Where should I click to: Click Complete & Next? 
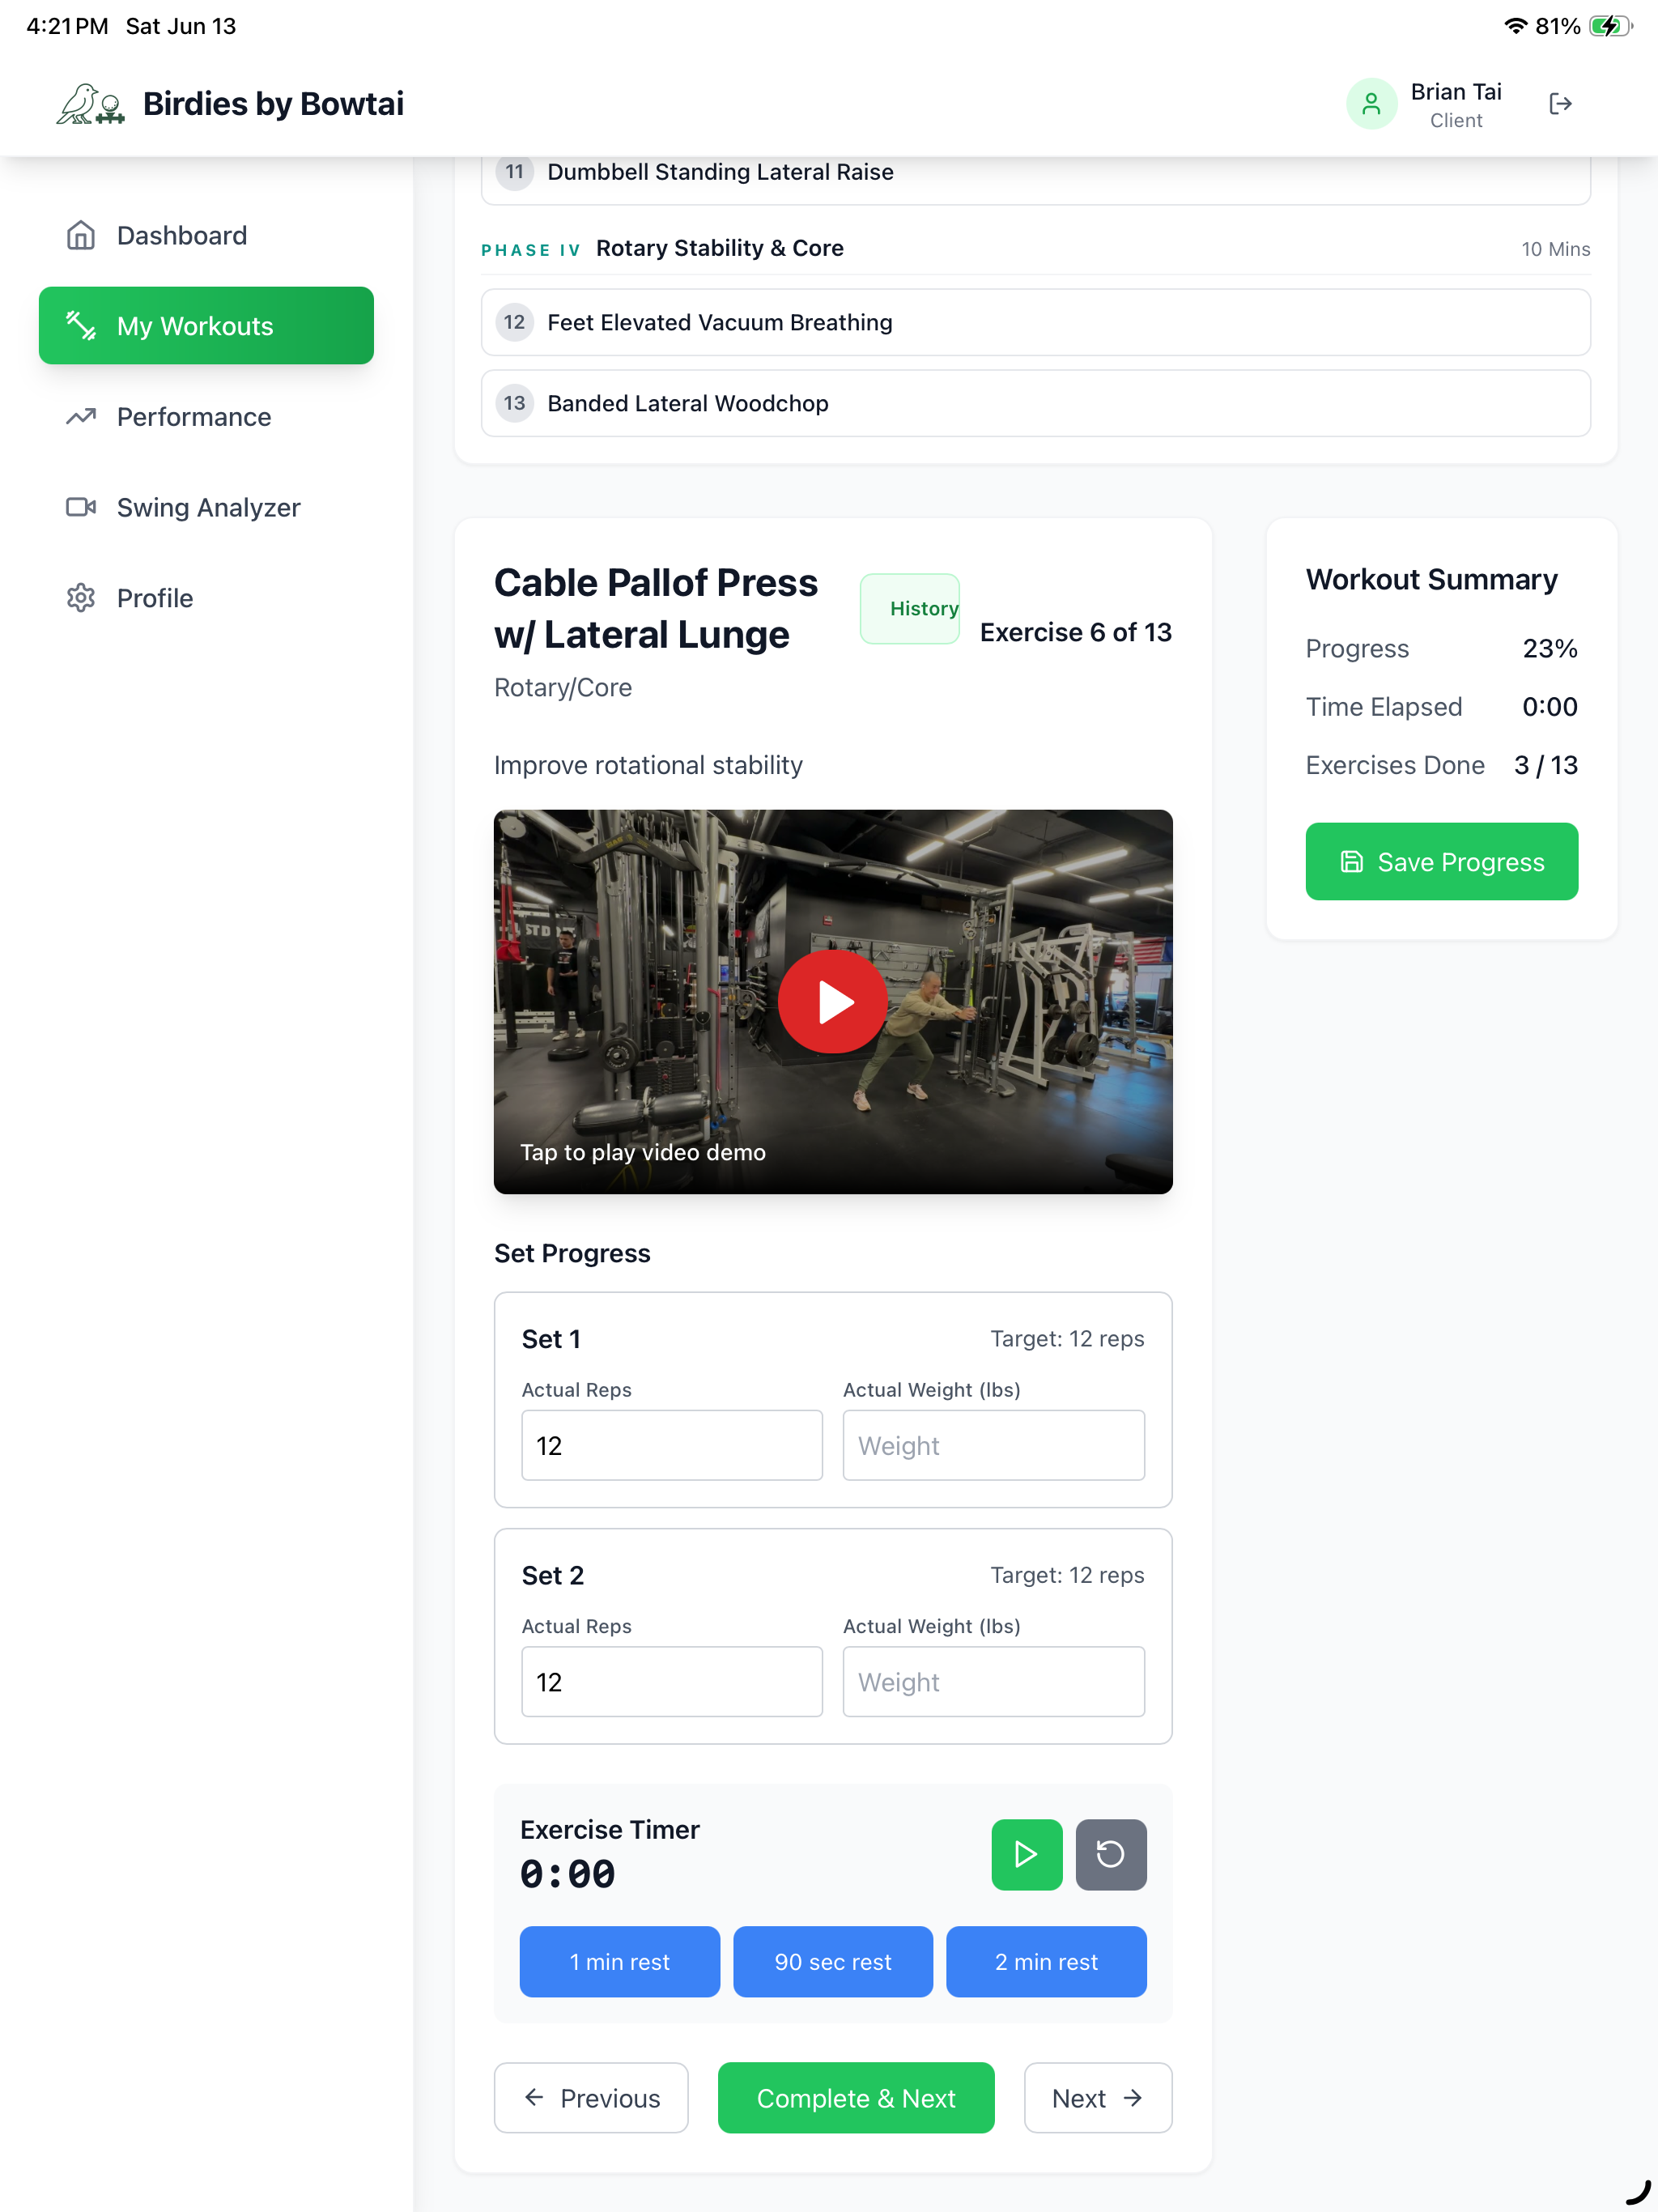(855, 2097)
